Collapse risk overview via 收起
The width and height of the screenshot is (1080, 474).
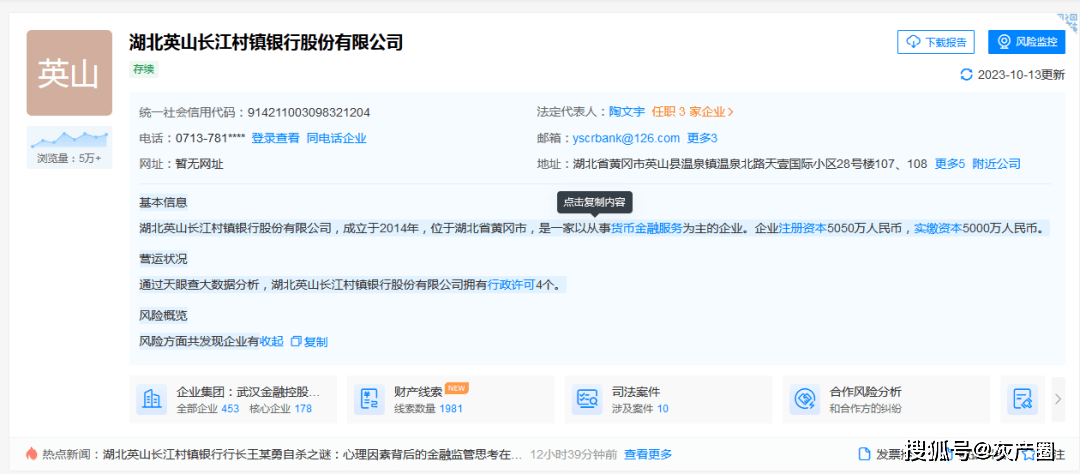tap(271, 341)
